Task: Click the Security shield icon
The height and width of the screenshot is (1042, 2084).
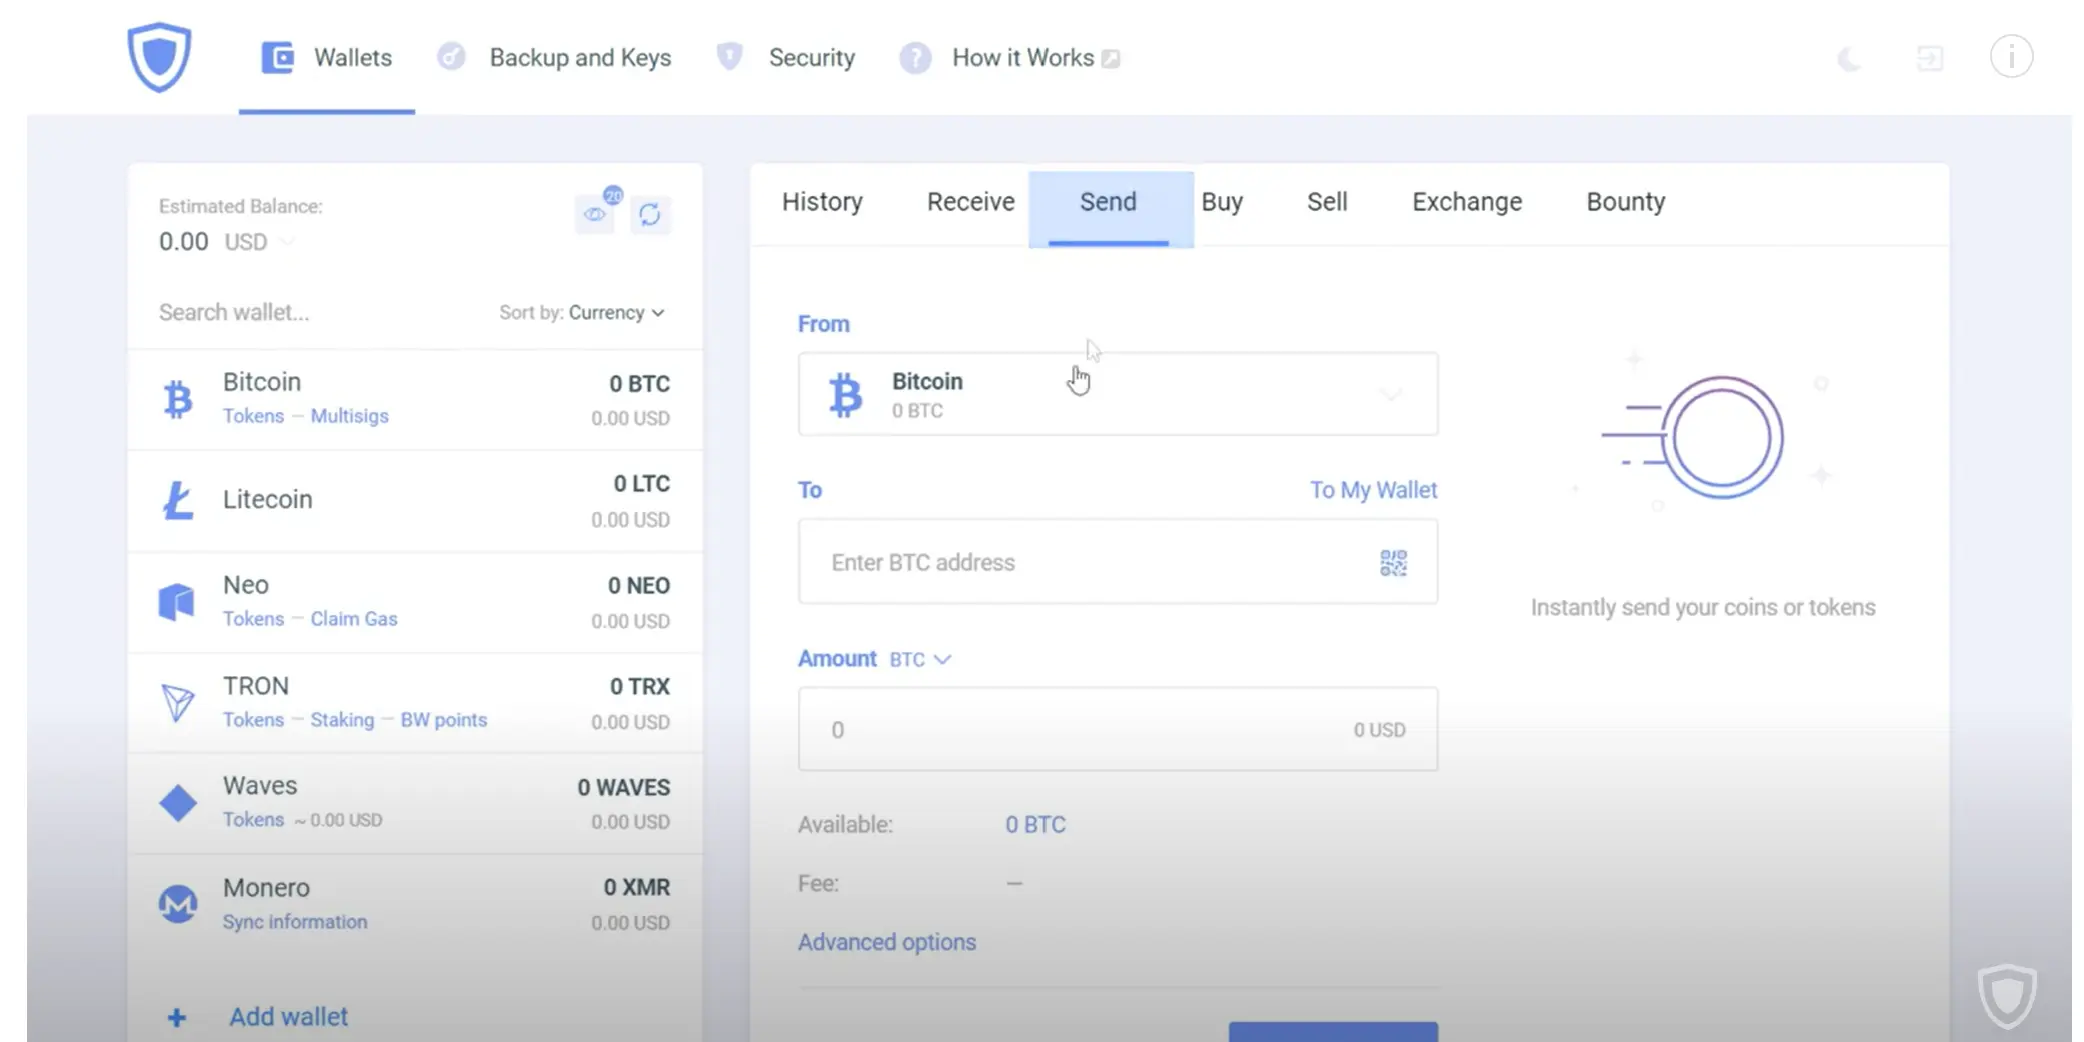Action: [730, 57]
